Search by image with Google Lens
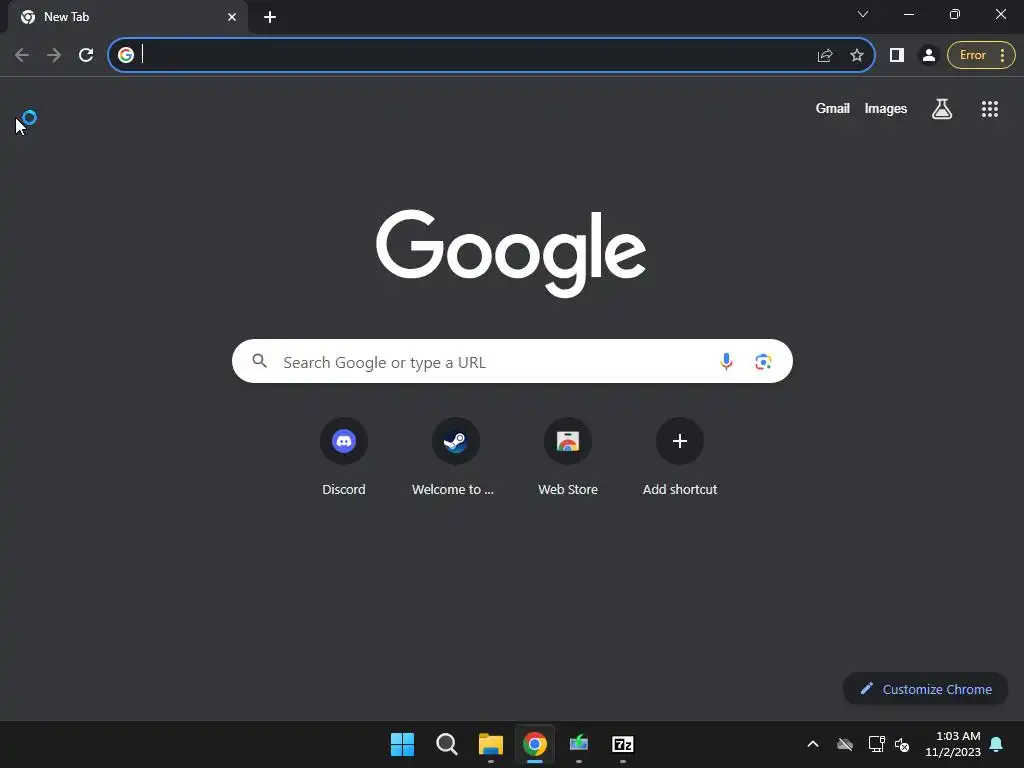 click(x=763, y=361)
